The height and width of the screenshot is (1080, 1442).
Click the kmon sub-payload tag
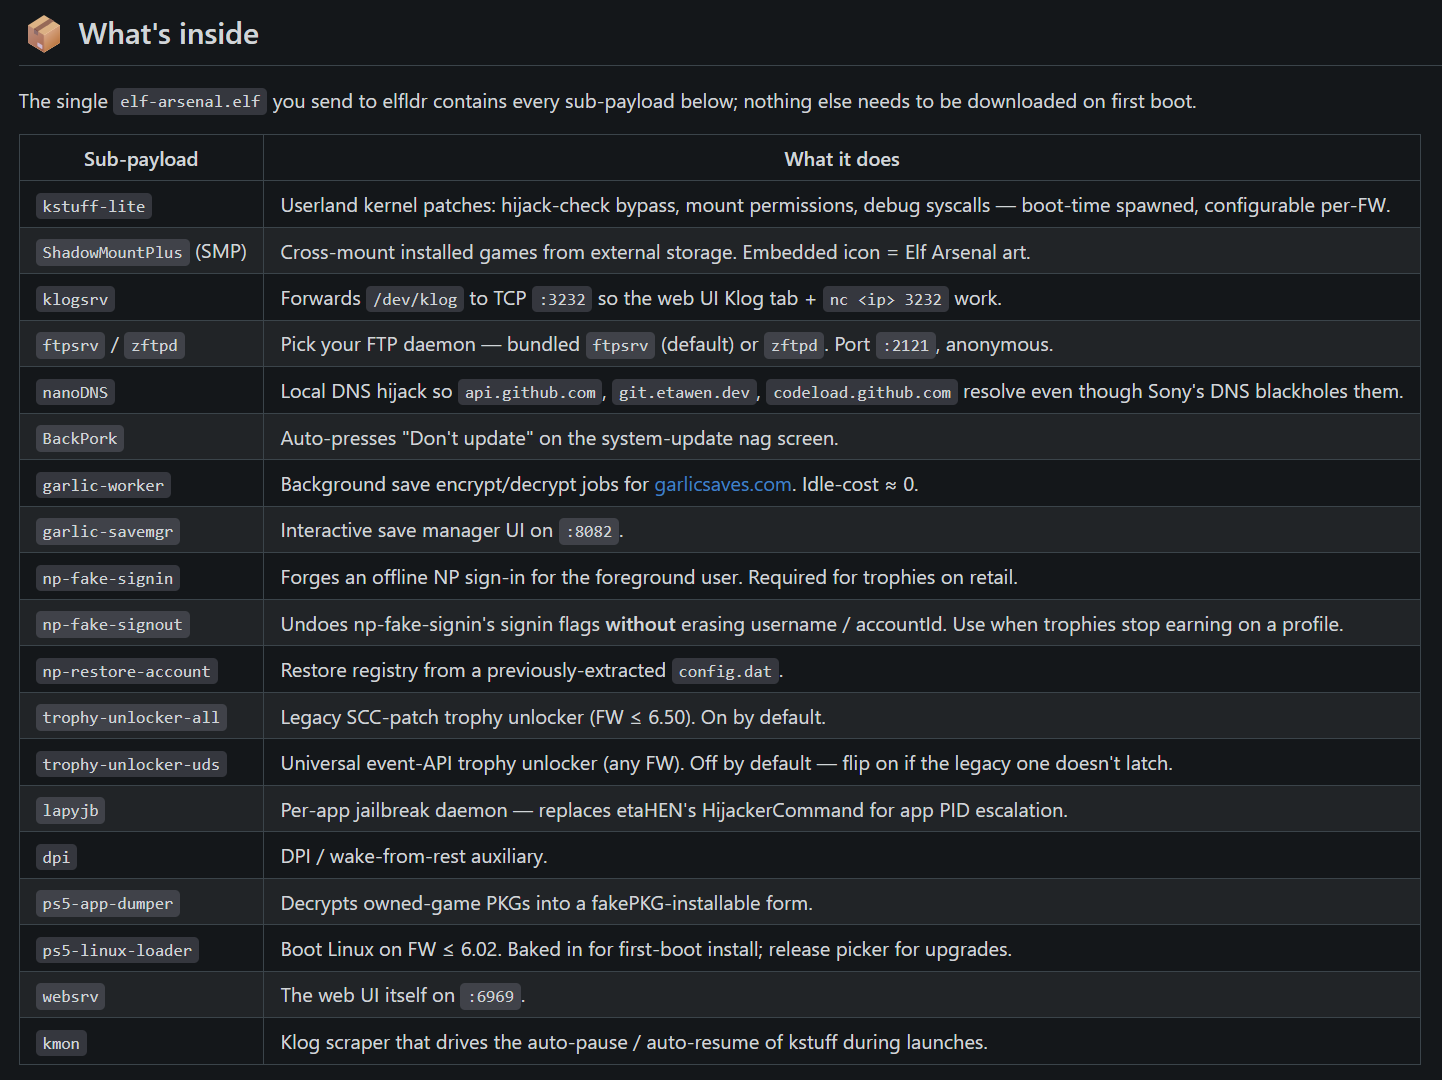(x=61, y=1043)
